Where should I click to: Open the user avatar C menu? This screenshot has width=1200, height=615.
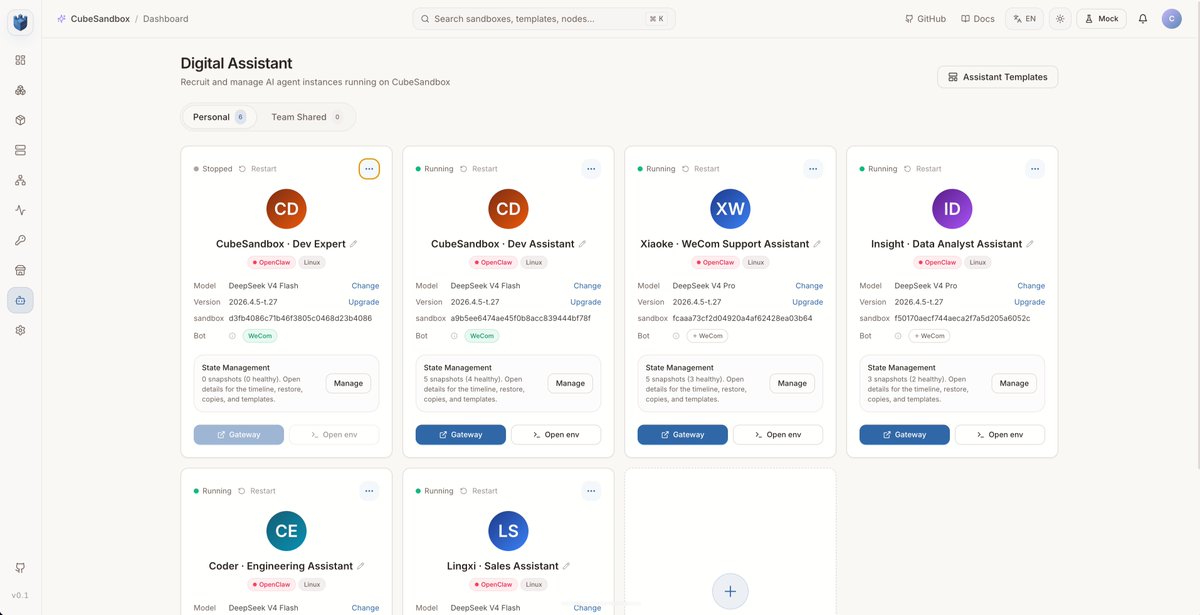pos(1172,18)
